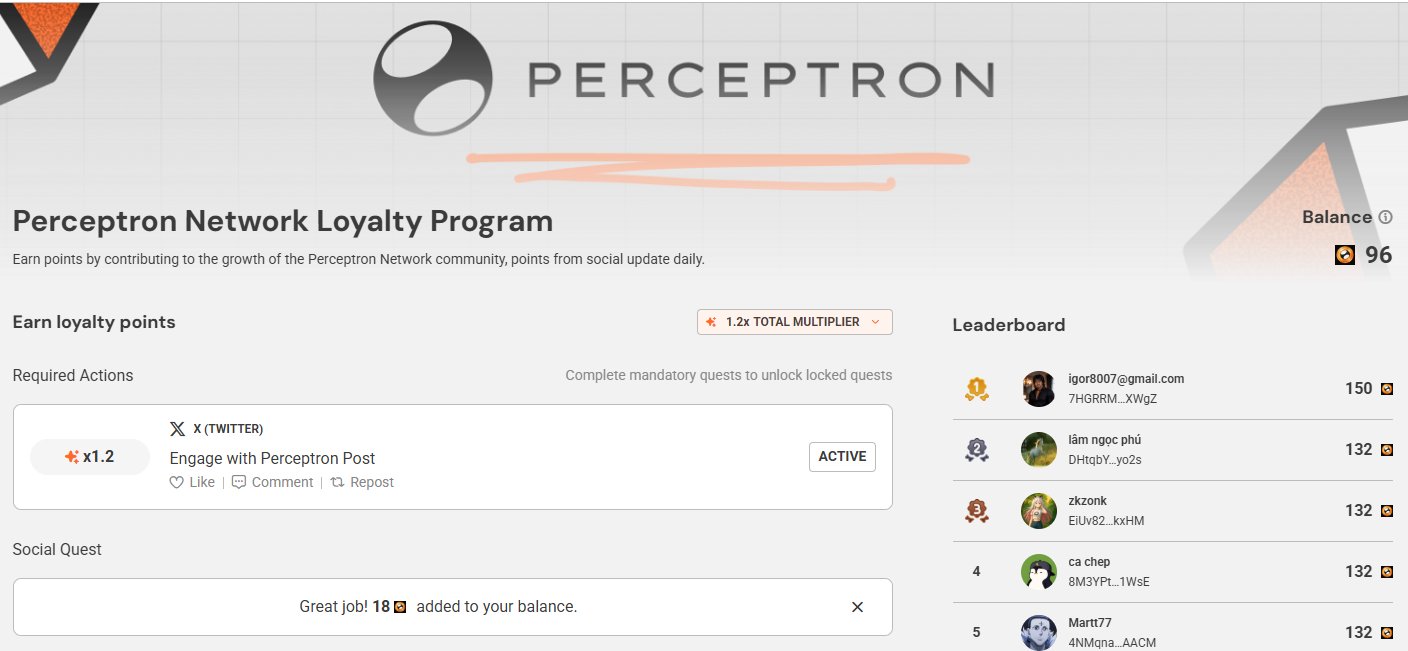Screen dimensions: 1408x651
Task: Click the x1.2 multiplier badge
Action: click(x=90, y=457)
